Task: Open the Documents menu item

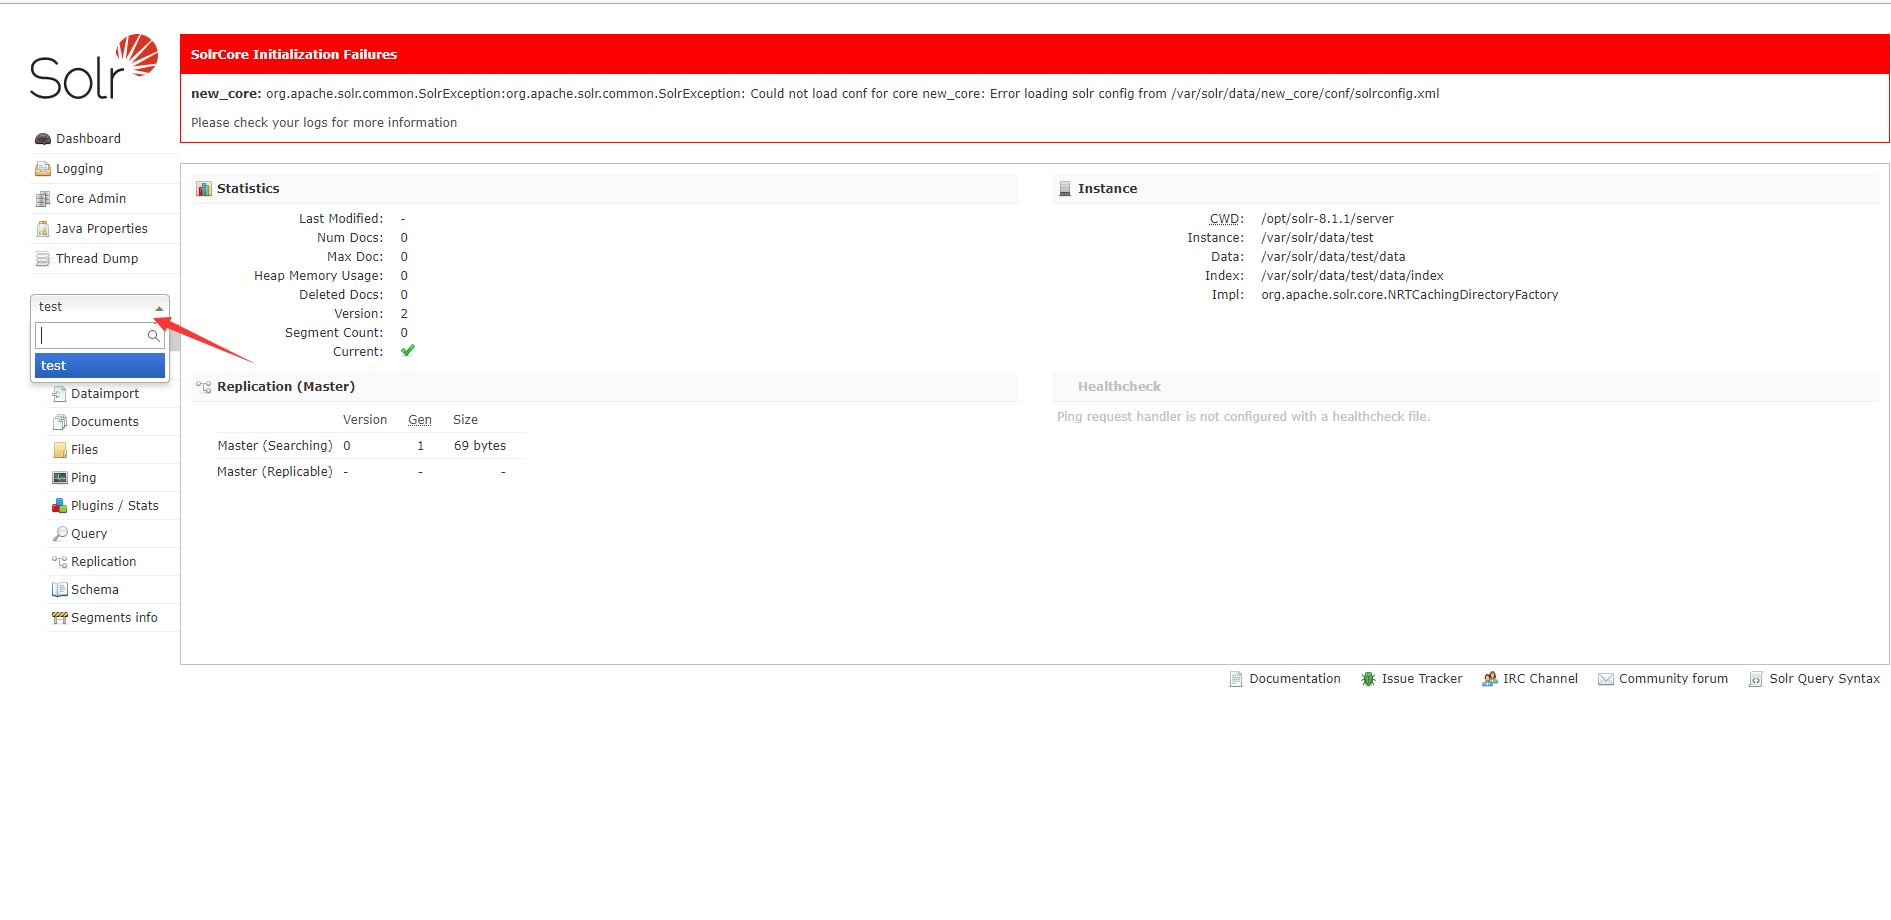Action: coord(104,422)
